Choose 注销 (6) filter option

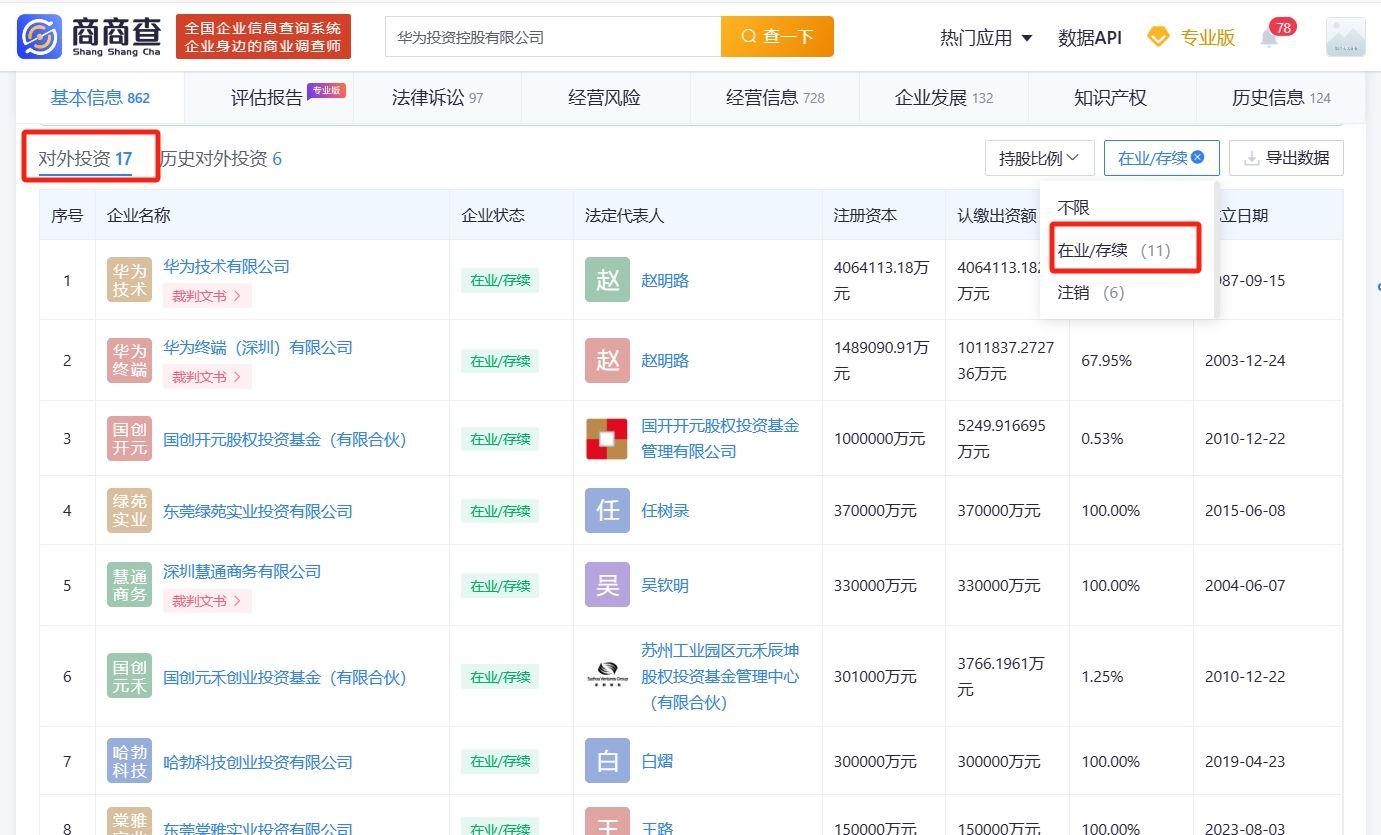(x=1091, y=293)
